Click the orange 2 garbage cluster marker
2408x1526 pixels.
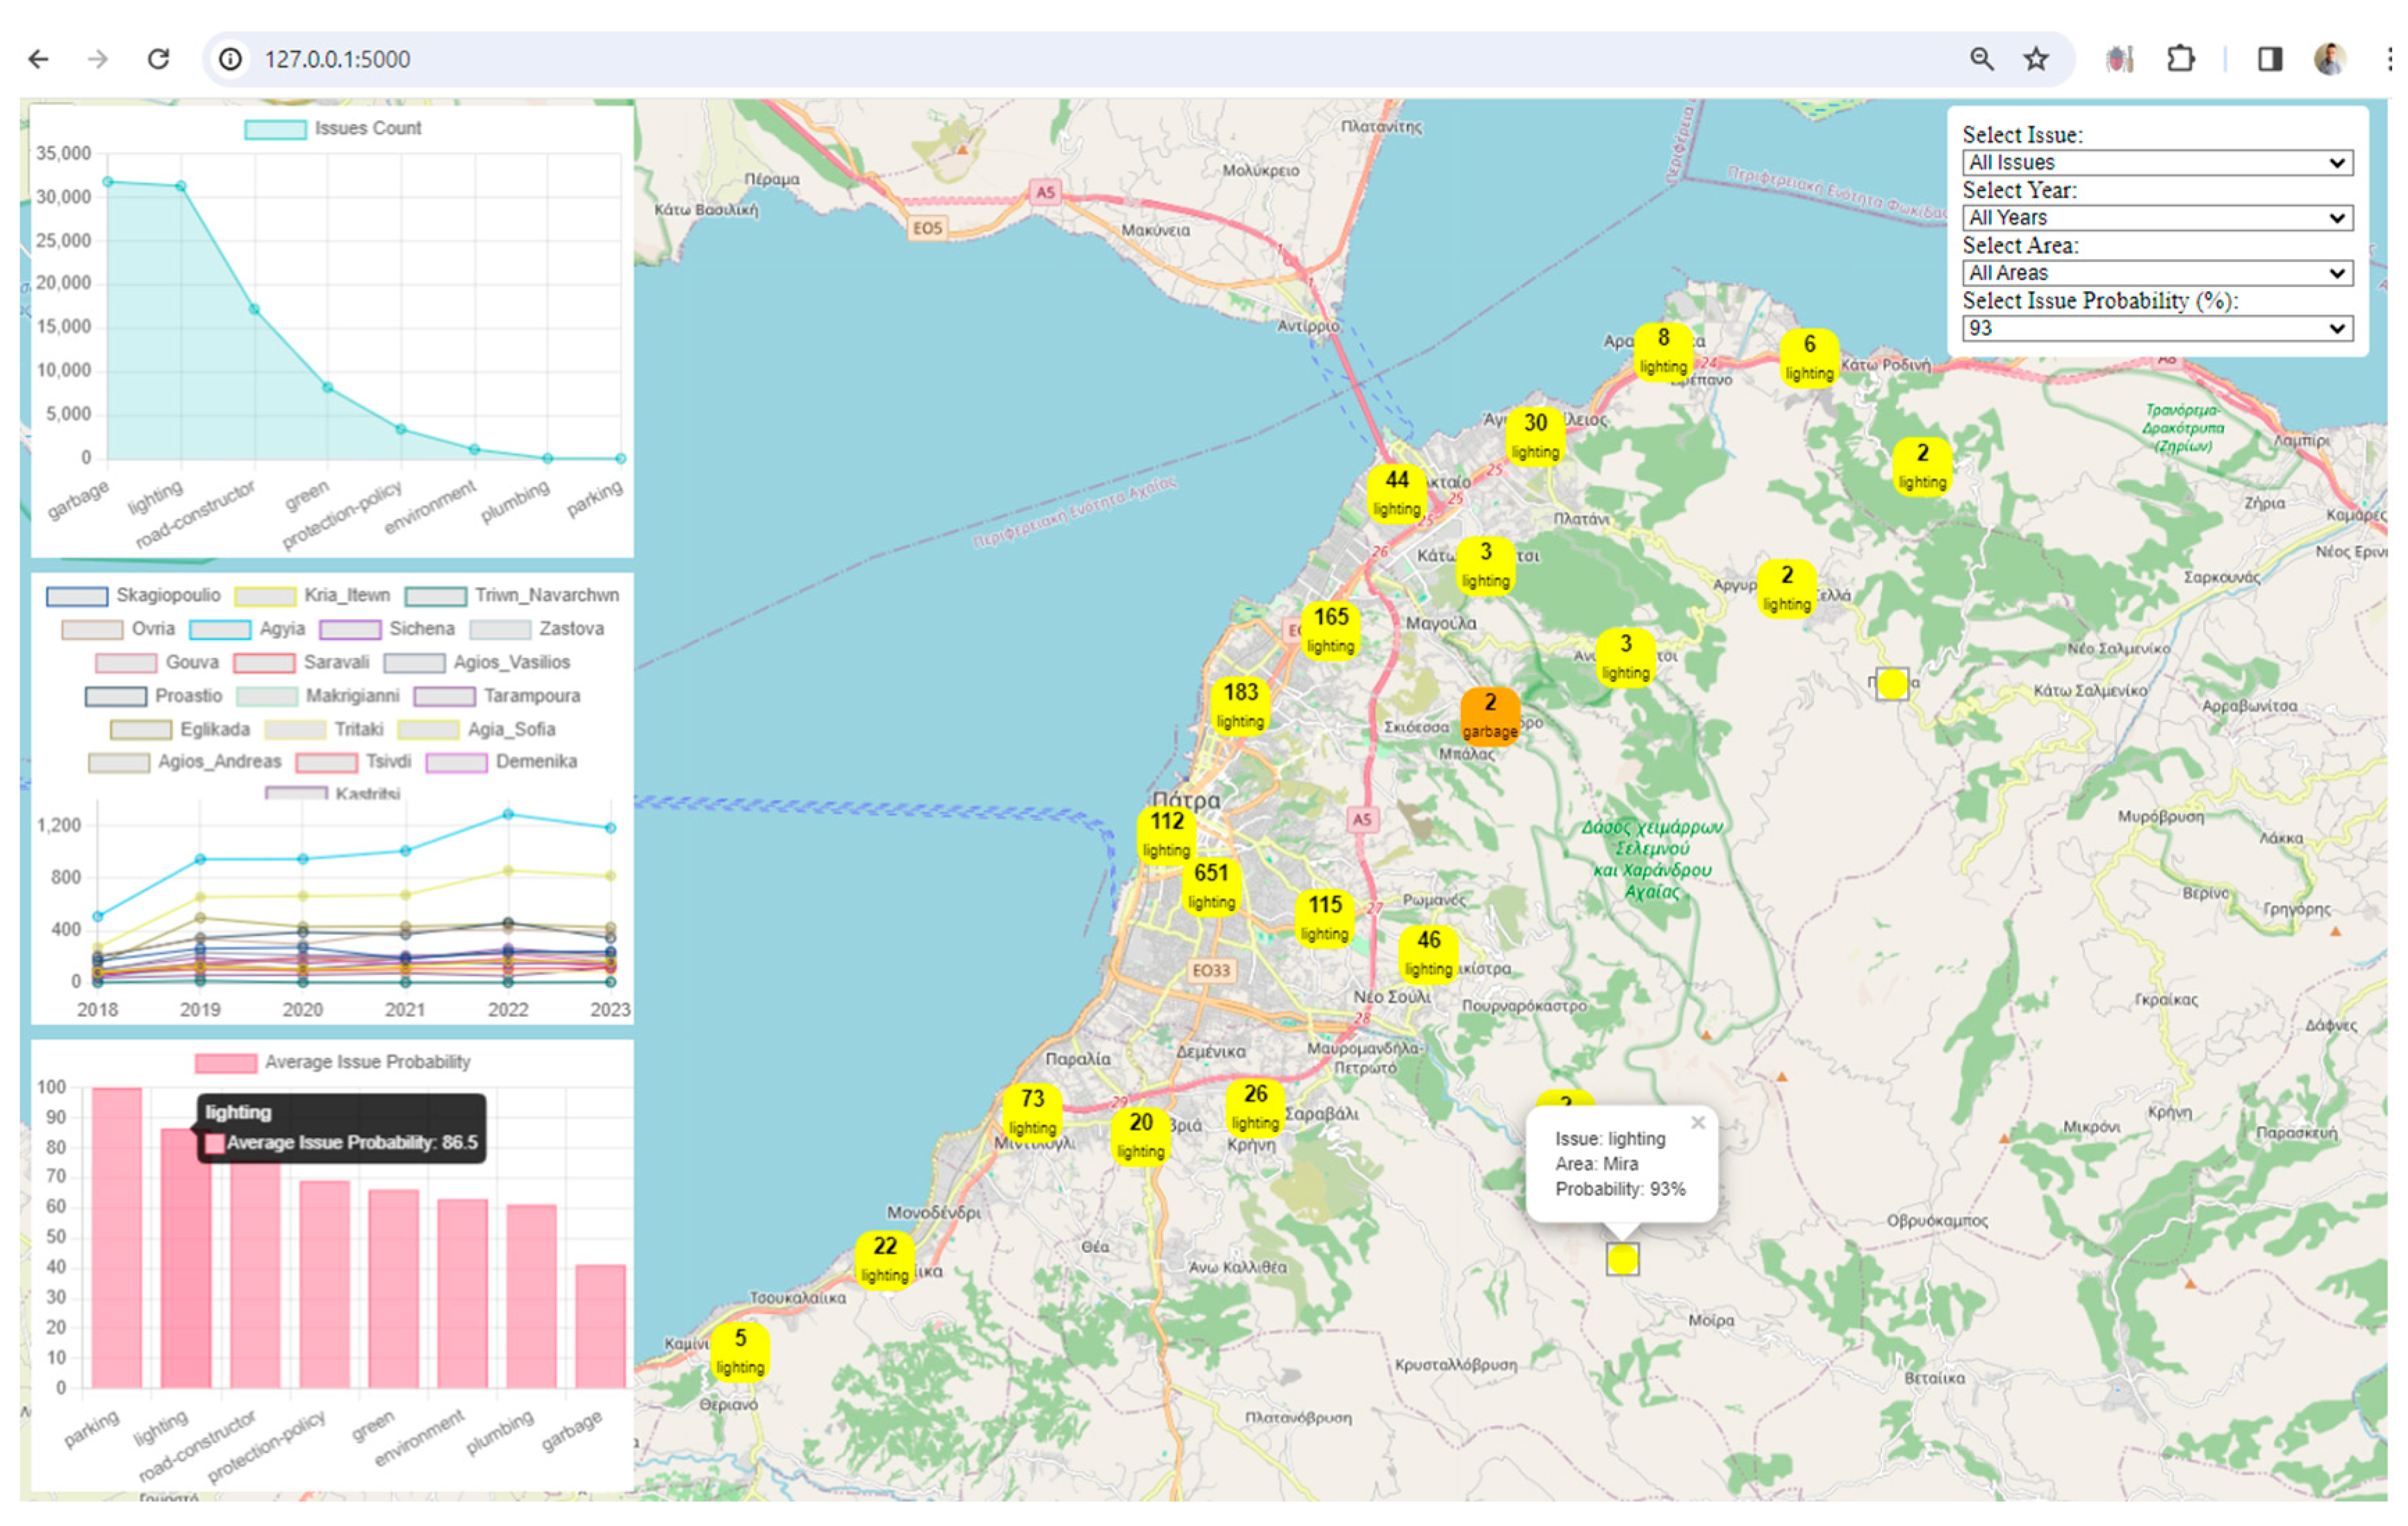click(1490, 715)
